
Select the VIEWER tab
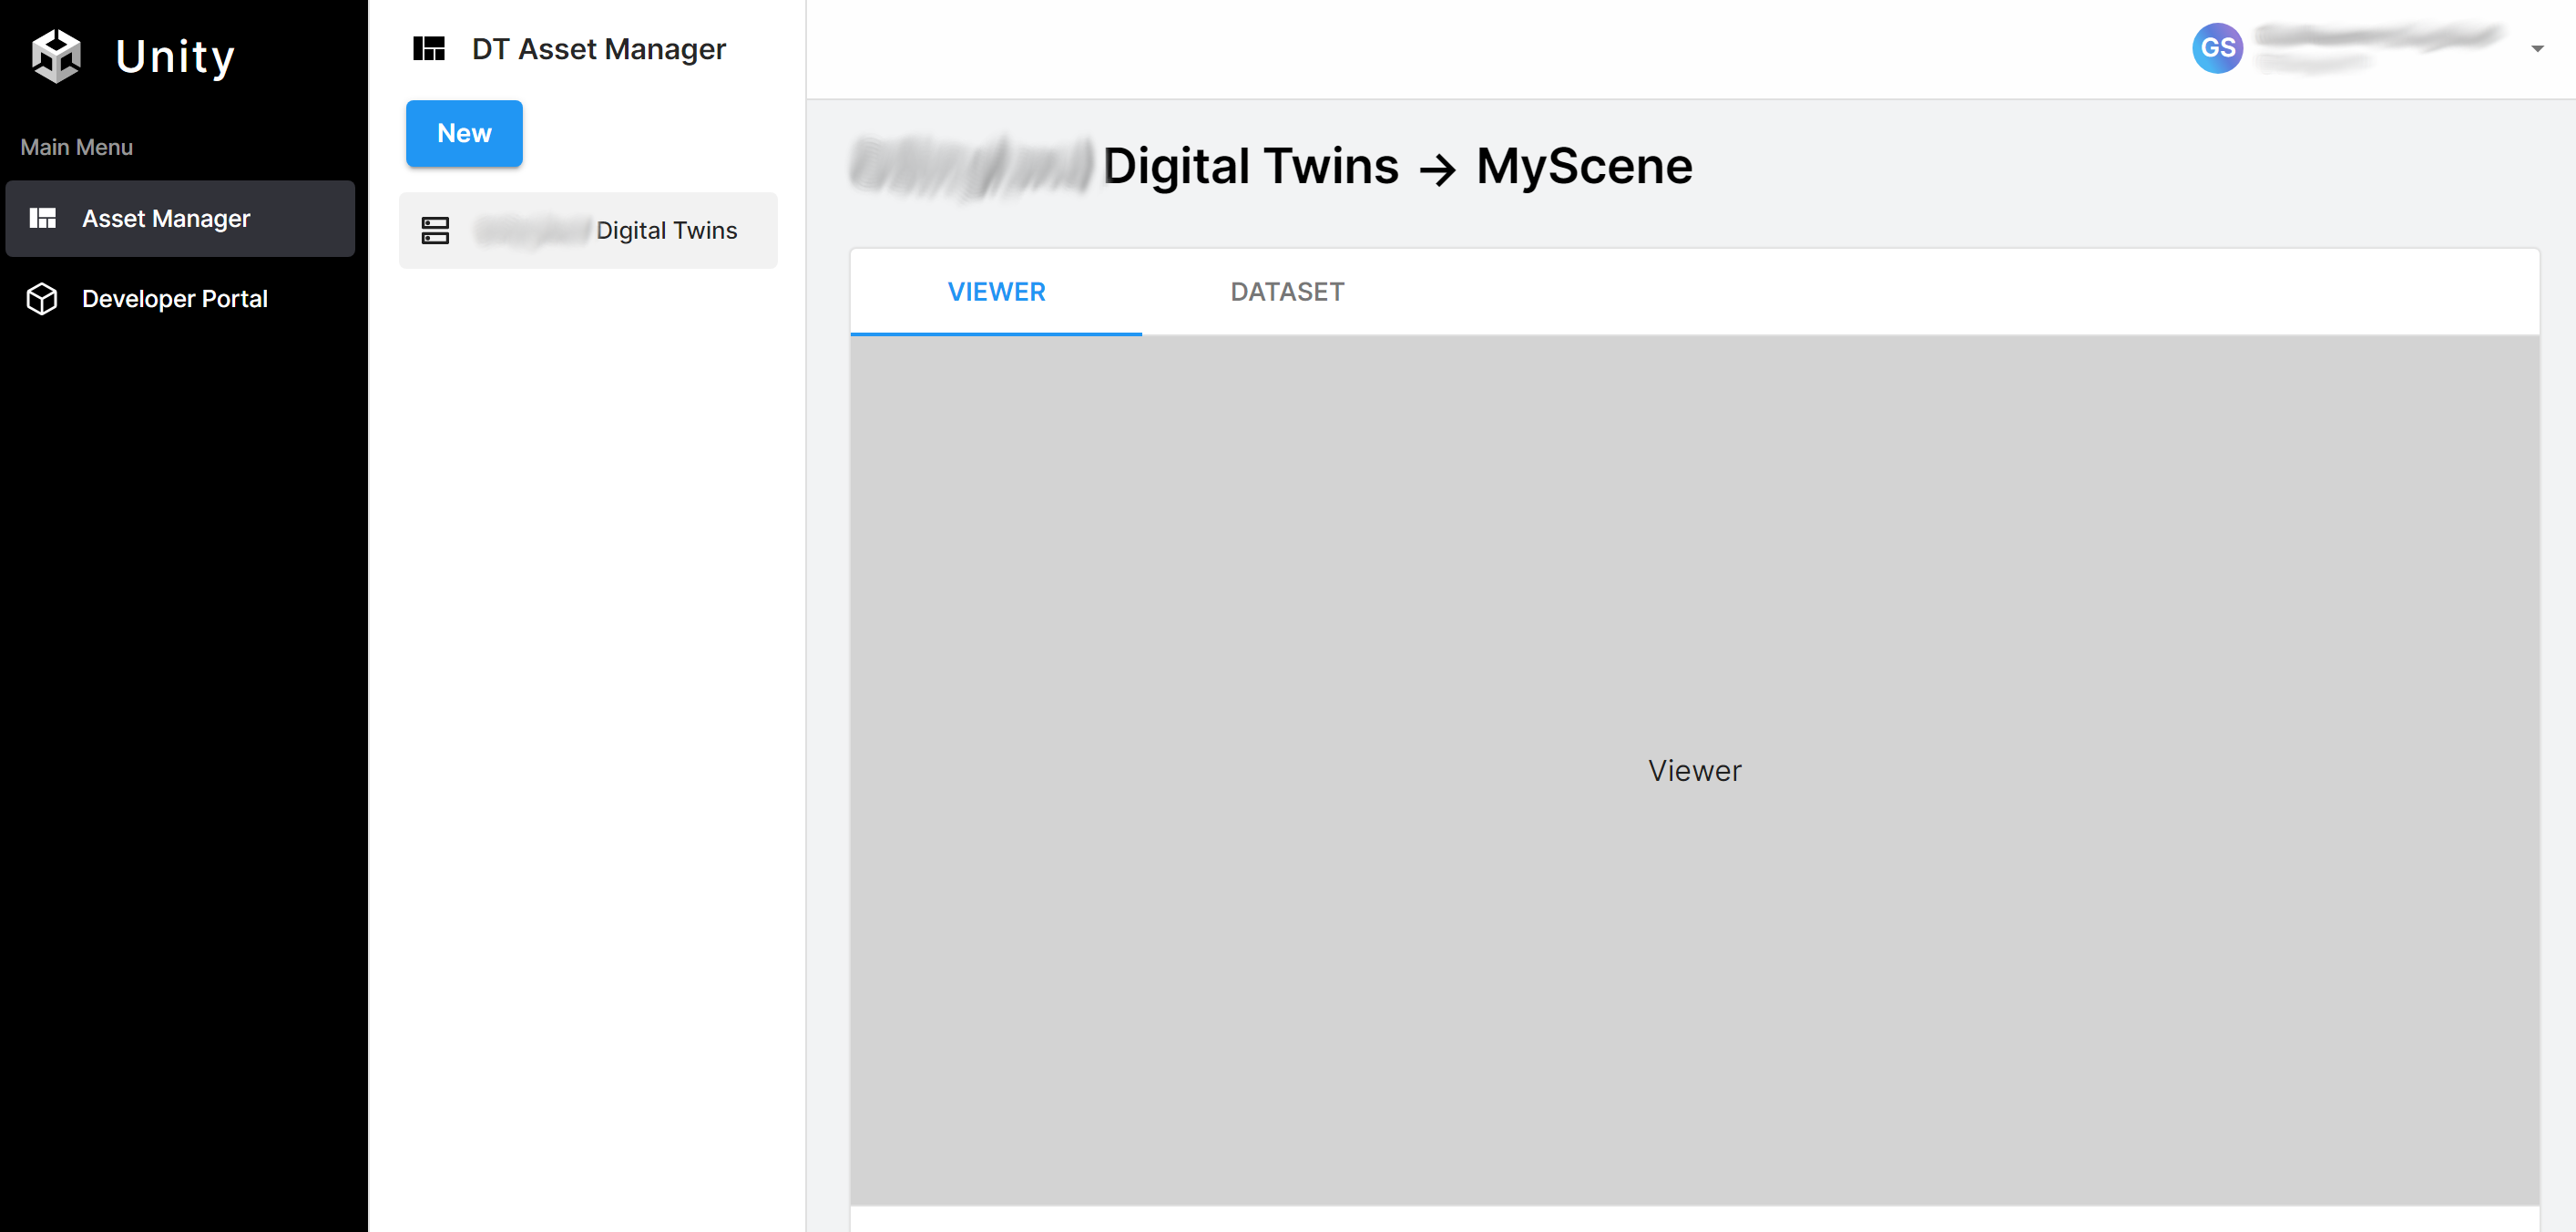(x=996, y=291)
